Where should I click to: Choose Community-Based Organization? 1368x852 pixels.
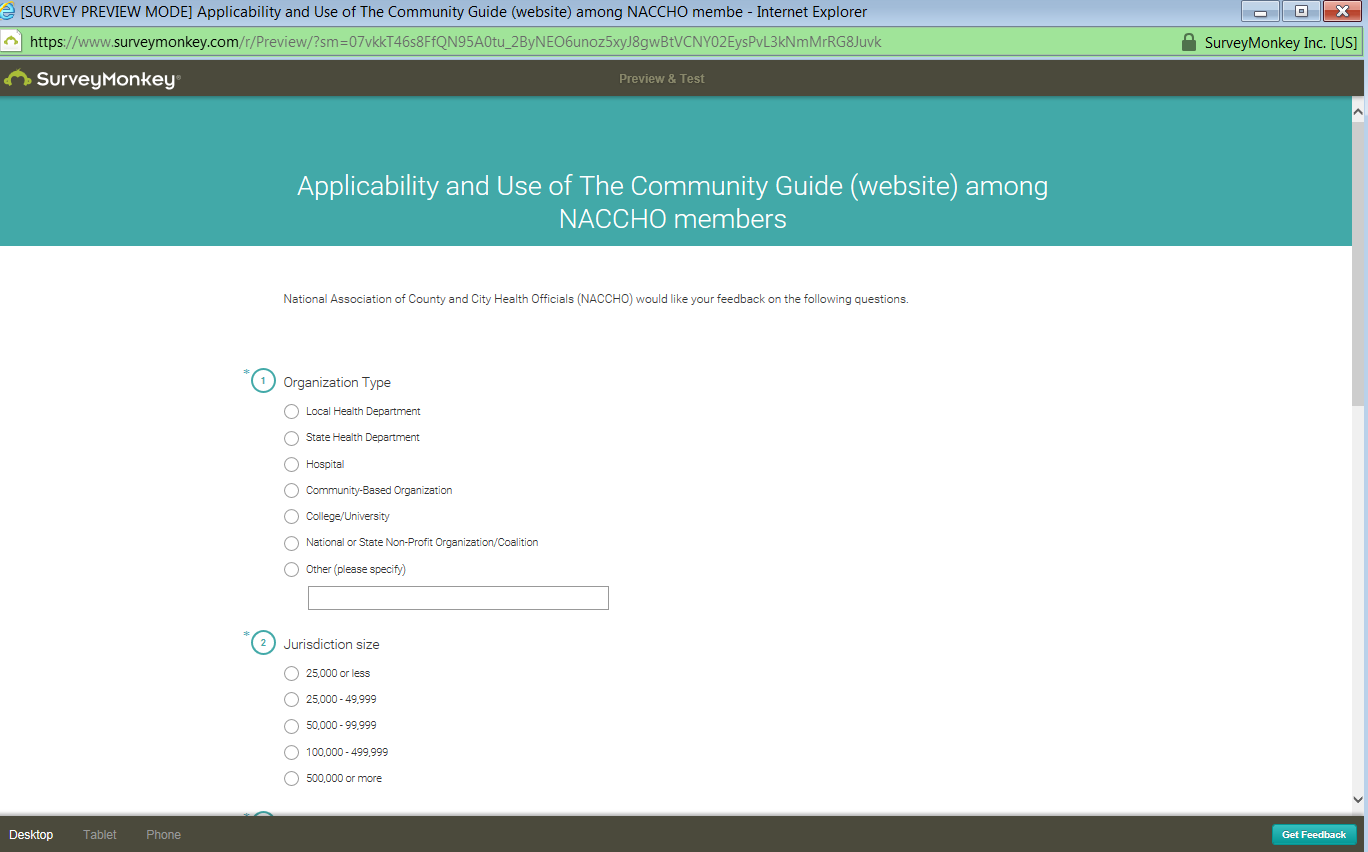(291, 490)
